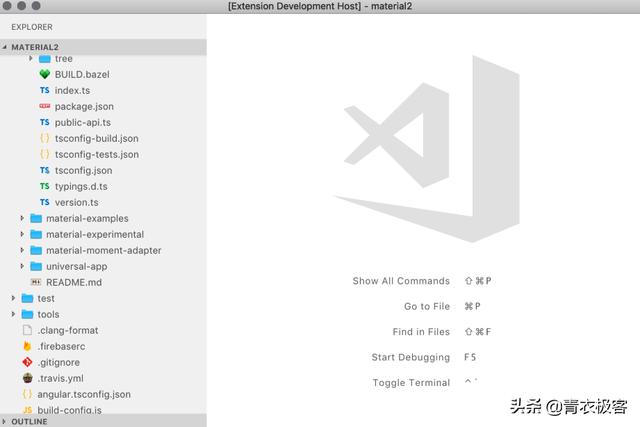This screenshot has height=427, width=640.
Task: Click the TS icon next to index.ts
Action: [44, 90]
